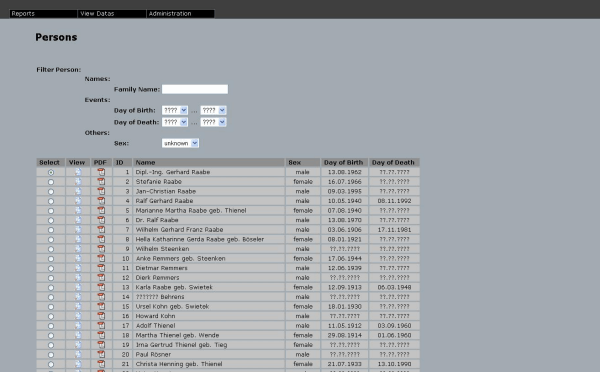Screen dimensions: 600x372
Task: Click death date 03.09.1960
Action: point(394,326)
